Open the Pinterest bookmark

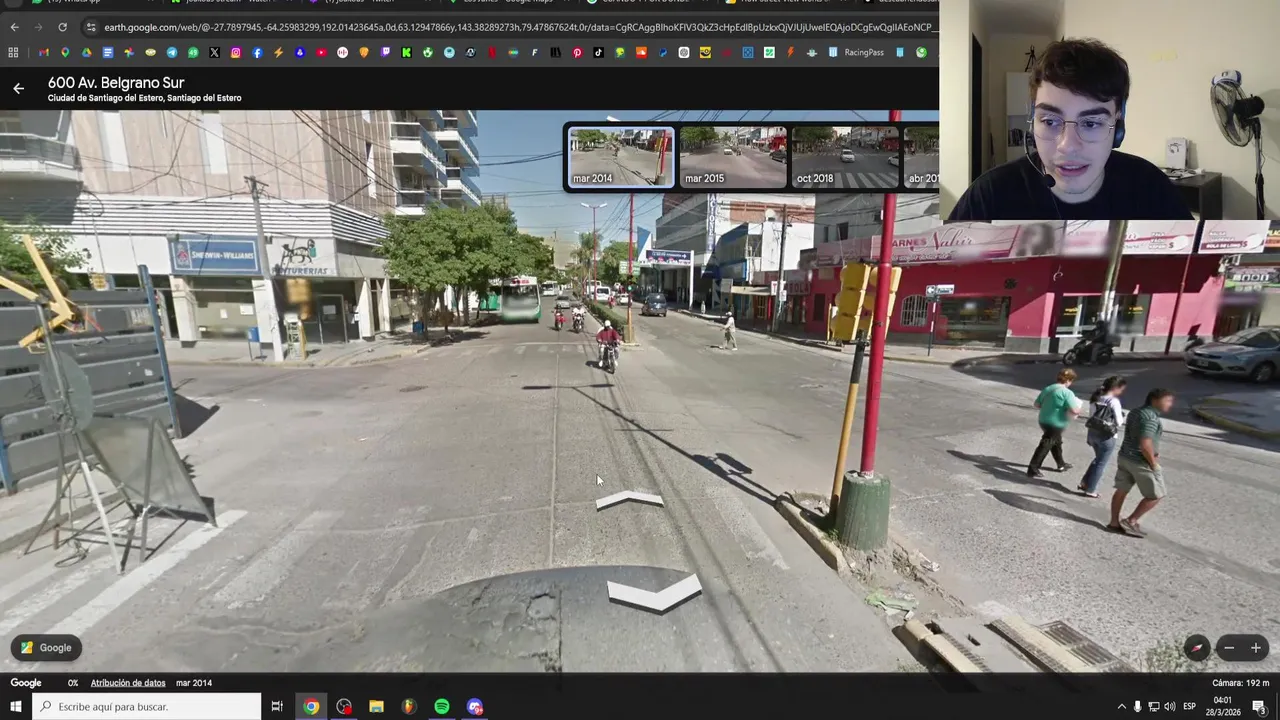pyautogui.click(x=577, y=52)
